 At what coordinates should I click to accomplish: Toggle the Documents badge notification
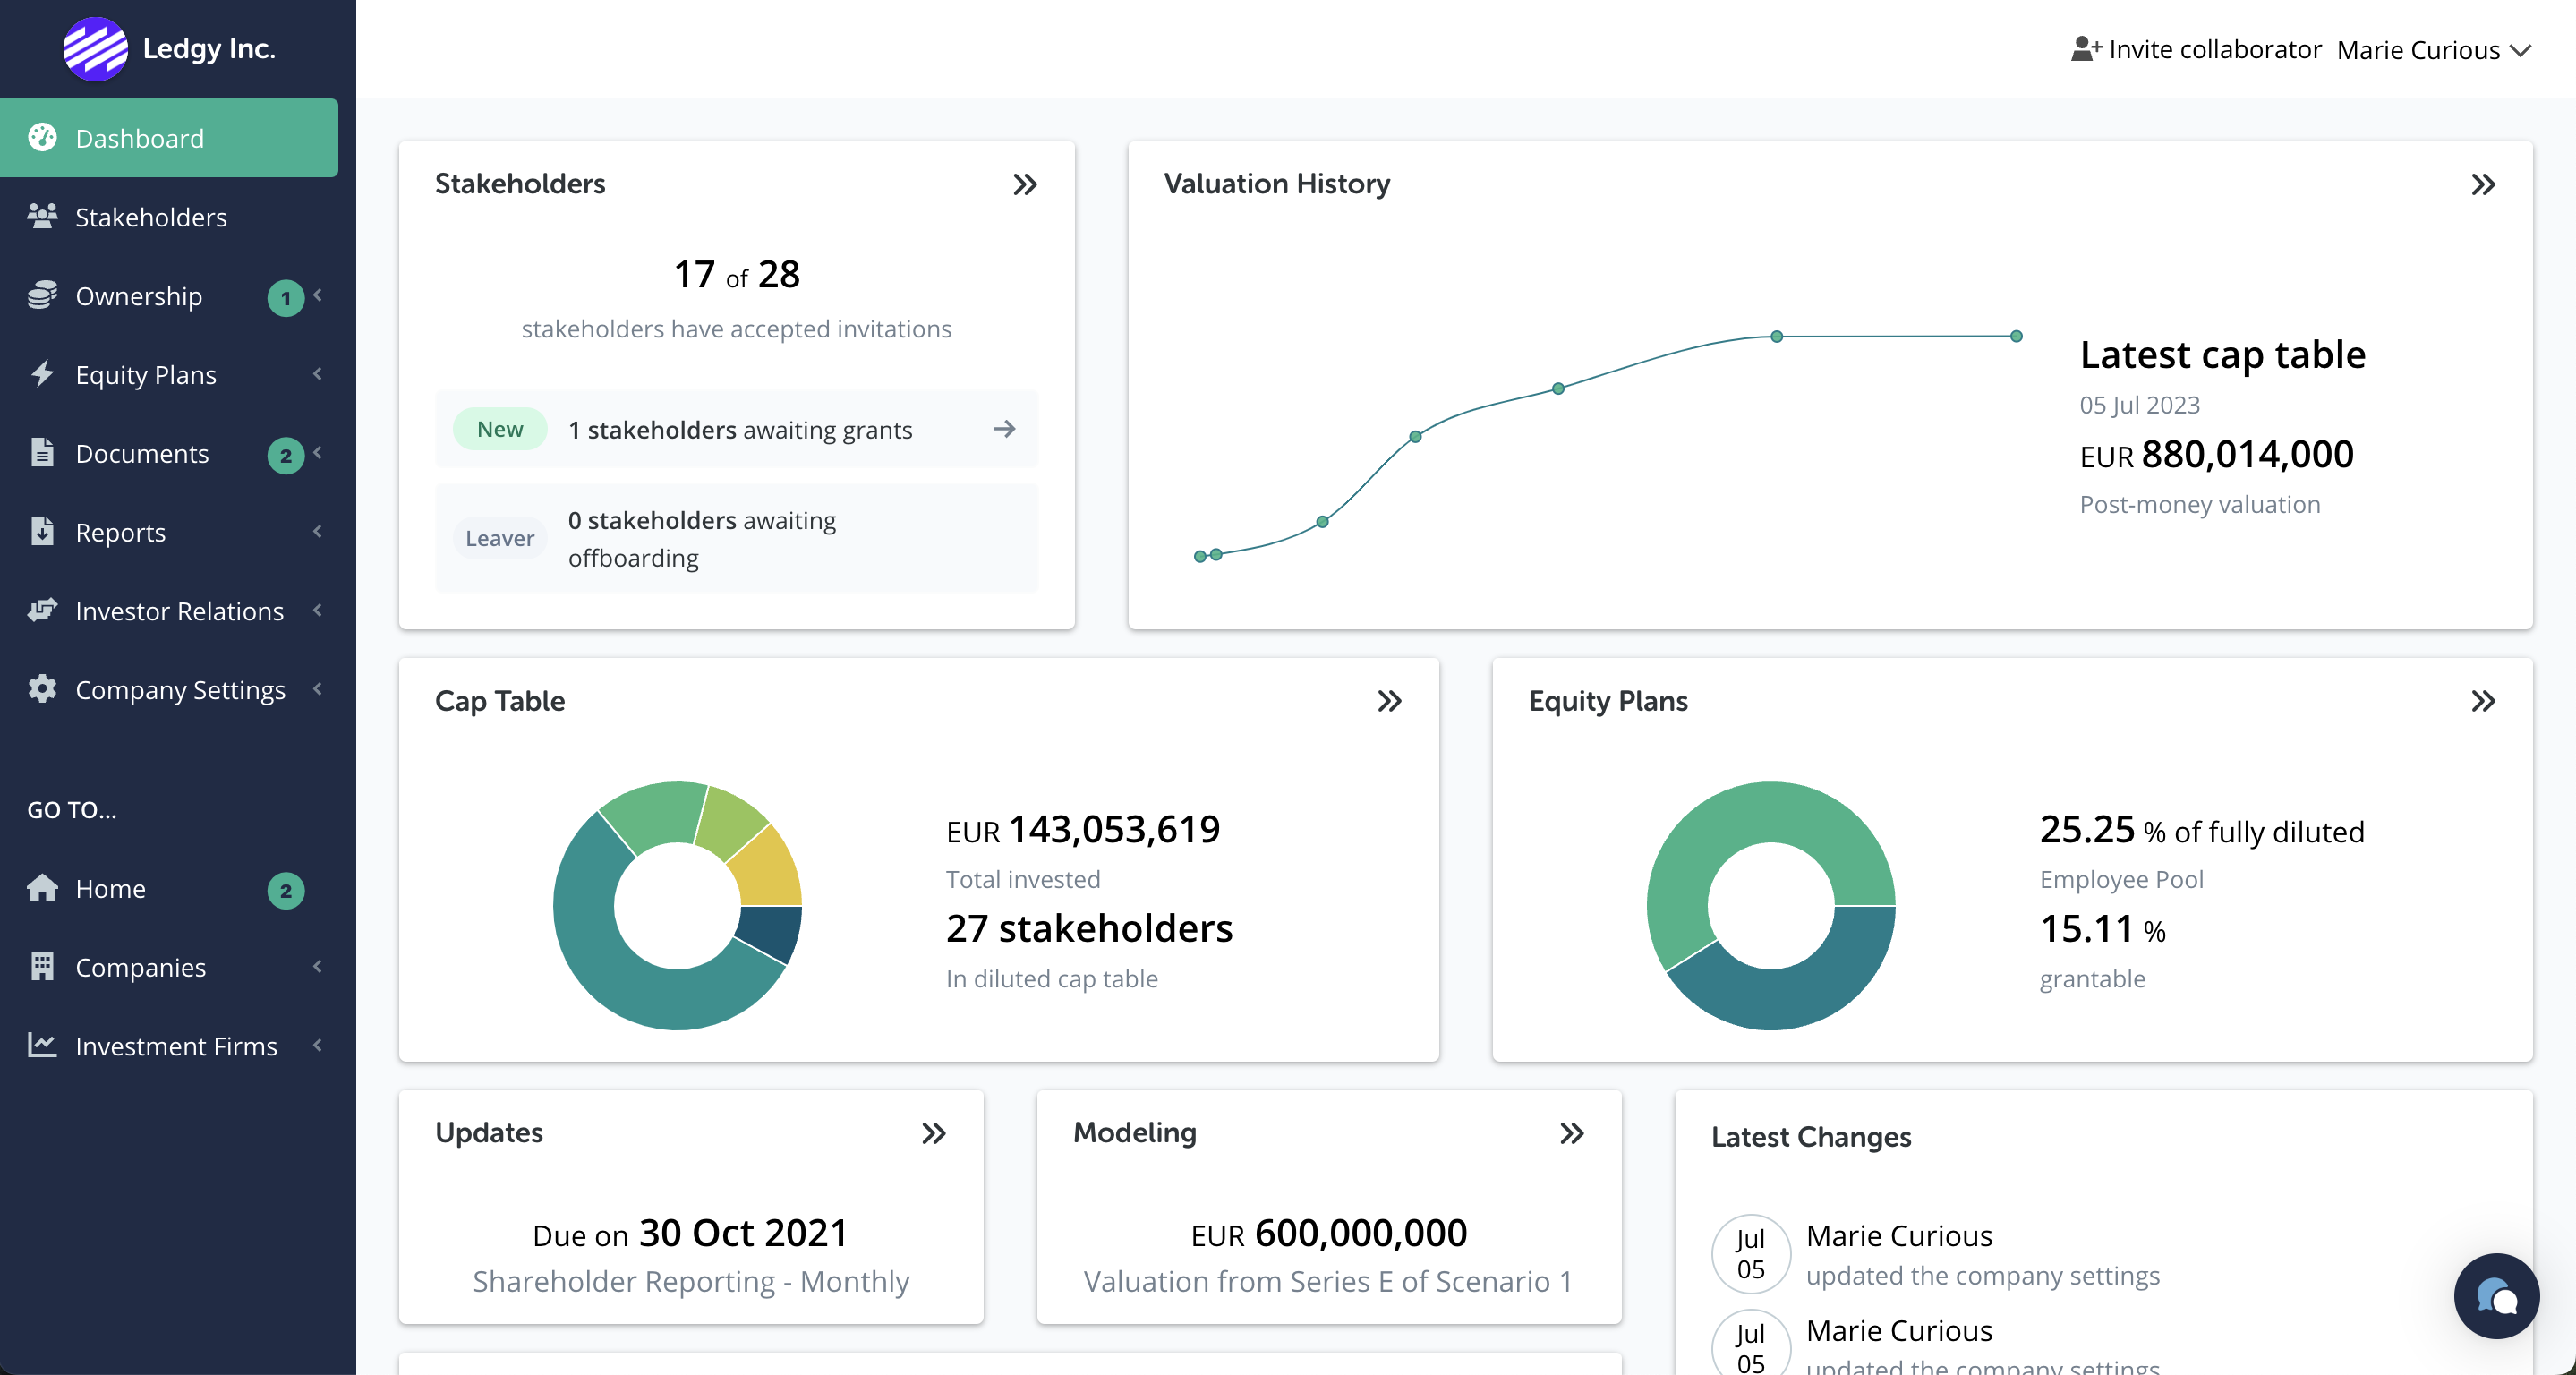click(x=286, y=453)
